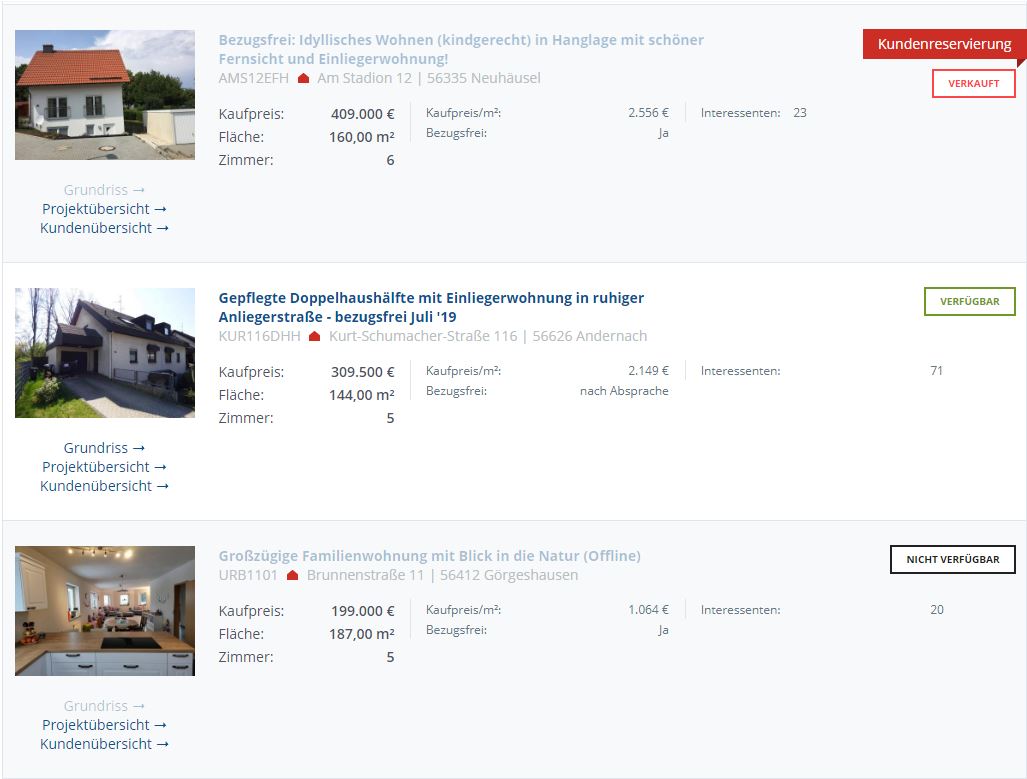
Task: Click Bezugsfrei Ja on the Neuhäusel listing
Action: (x=662, y=132)
